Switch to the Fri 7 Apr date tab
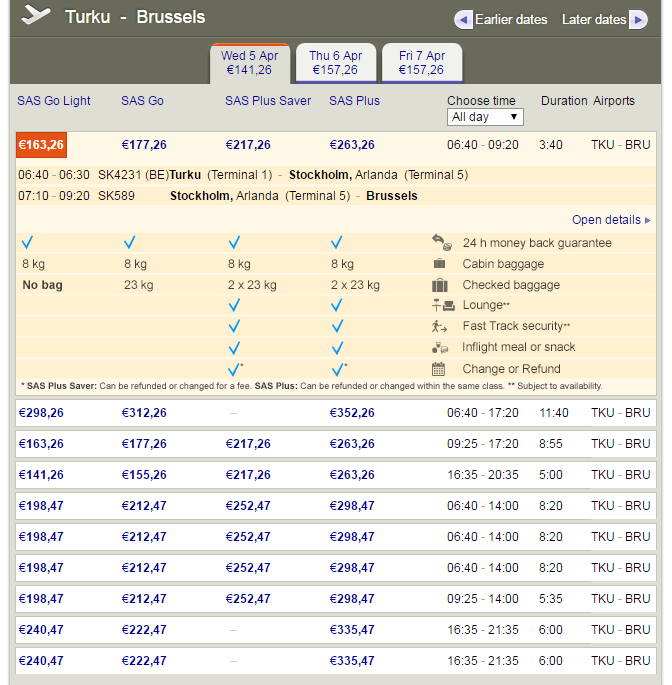 421,63
